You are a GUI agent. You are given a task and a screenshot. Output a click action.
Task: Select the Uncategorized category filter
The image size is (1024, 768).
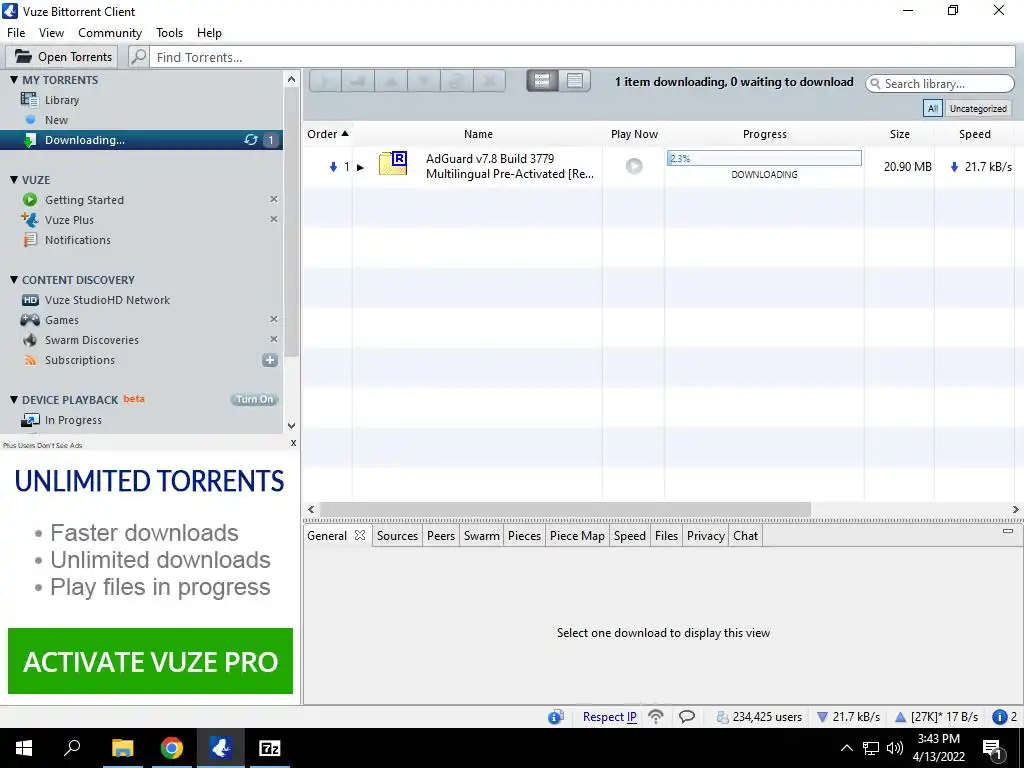[x=978, y=108]
